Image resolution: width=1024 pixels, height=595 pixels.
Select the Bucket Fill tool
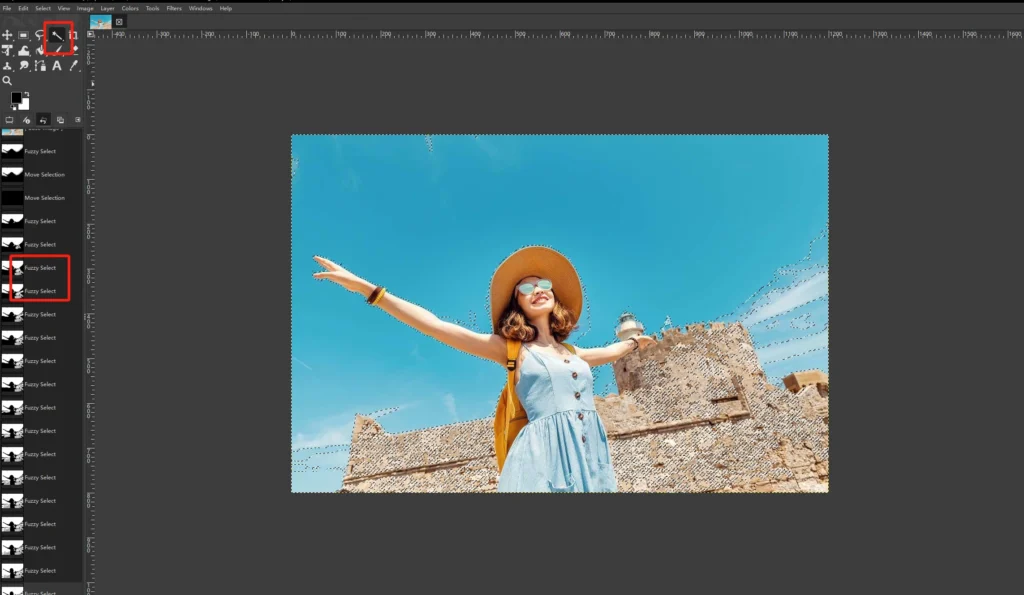tap(40, 50)
